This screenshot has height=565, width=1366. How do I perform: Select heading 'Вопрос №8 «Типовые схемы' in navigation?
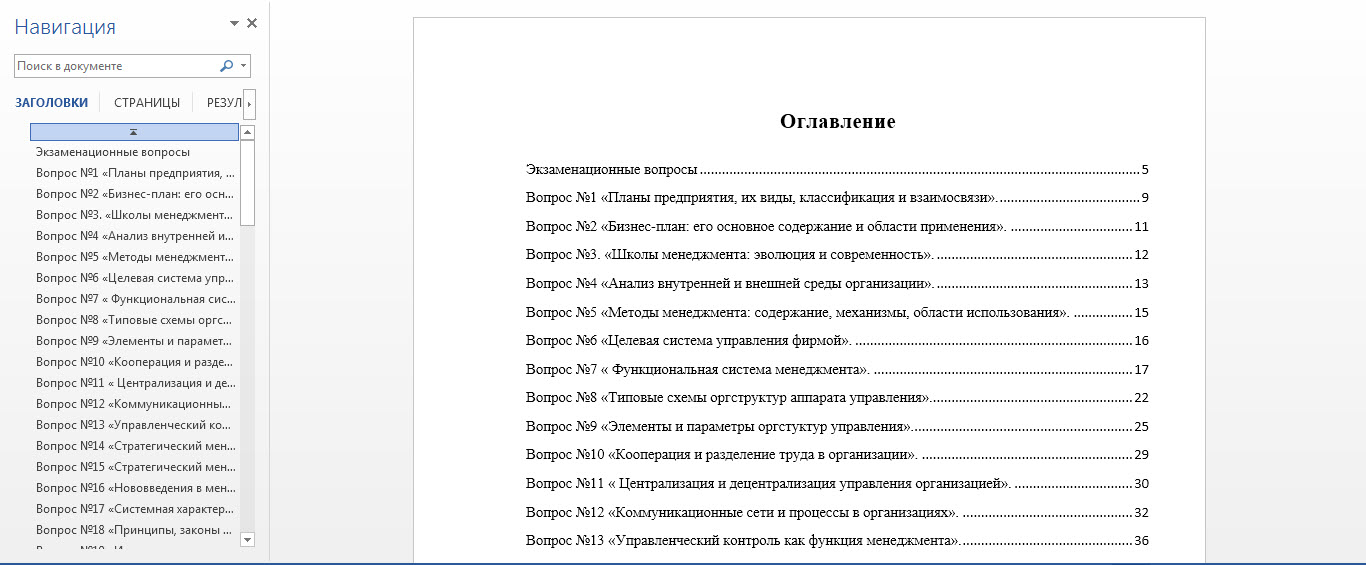tap(135, 320)
